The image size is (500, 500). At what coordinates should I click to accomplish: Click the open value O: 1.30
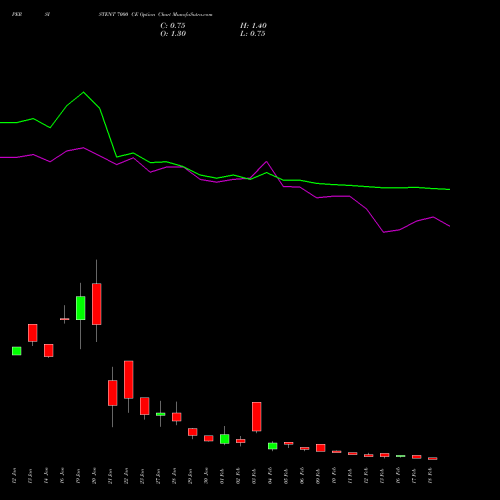pyautogui.click(x=173, y=34)
